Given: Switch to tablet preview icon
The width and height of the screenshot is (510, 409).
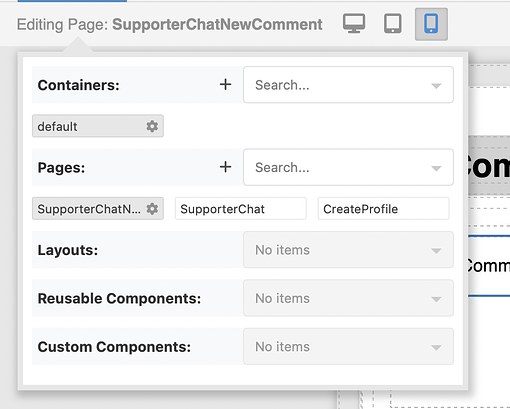Looking at the screenshot, I should pyautogui.click(x=393, y=24).
